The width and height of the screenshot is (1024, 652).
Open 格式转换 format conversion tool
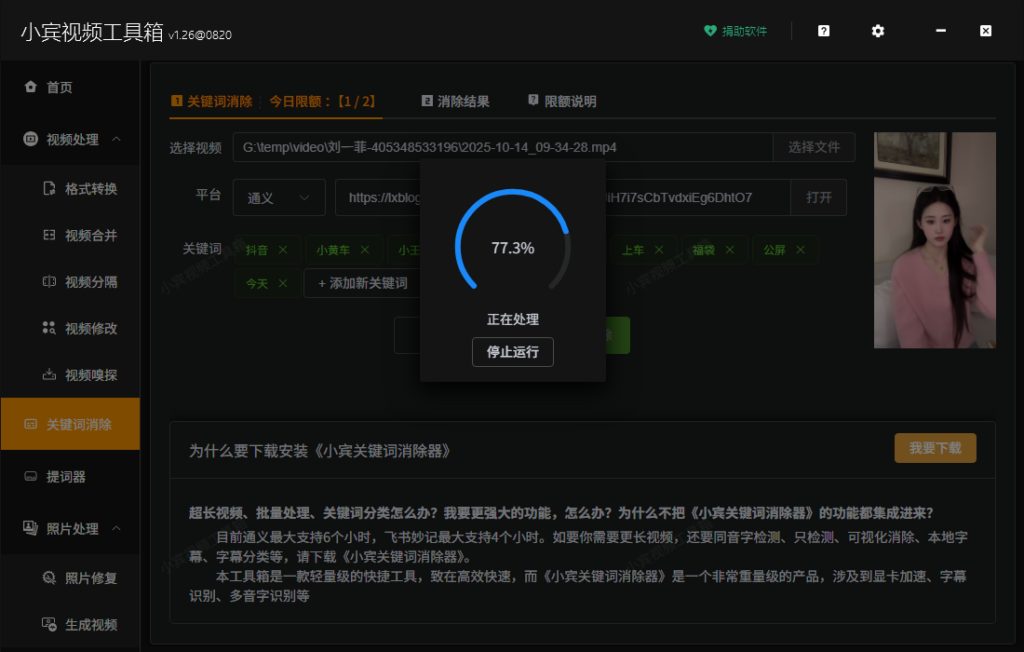90,189
